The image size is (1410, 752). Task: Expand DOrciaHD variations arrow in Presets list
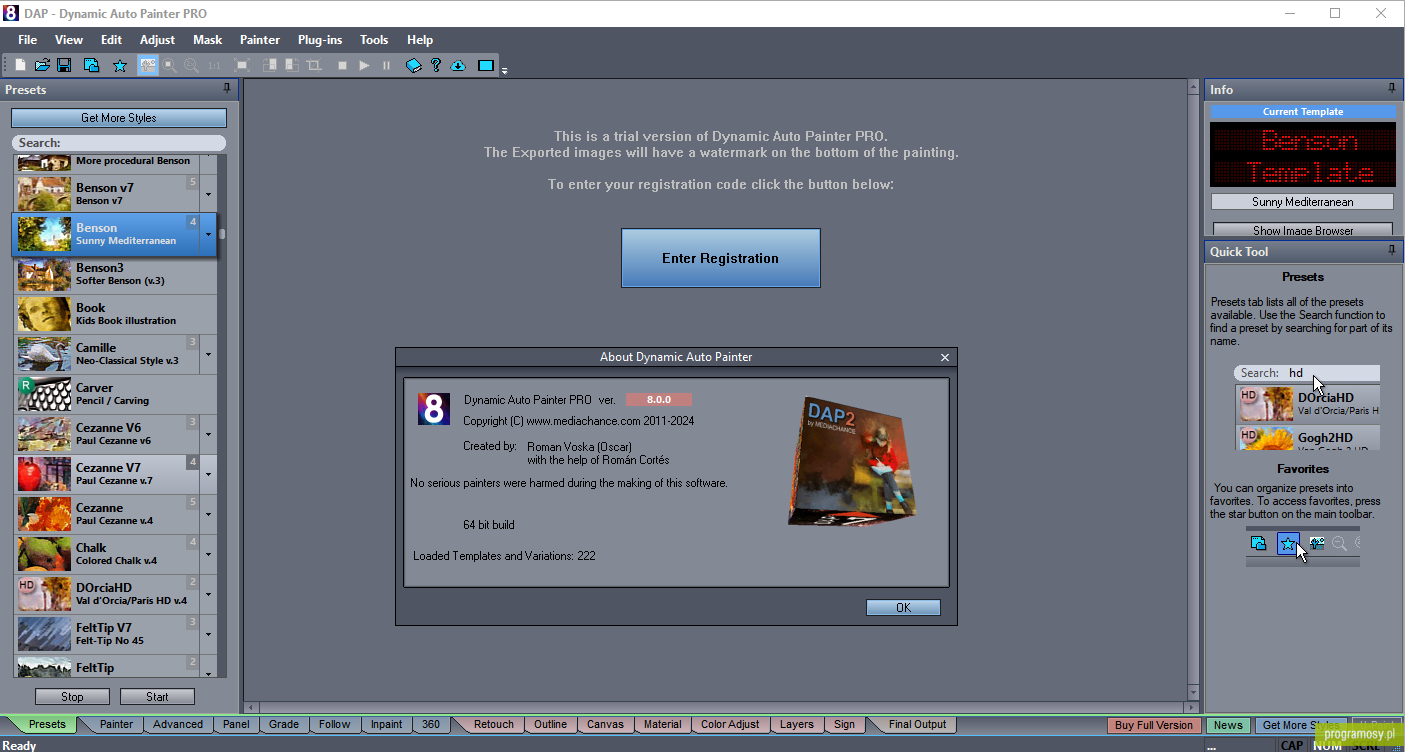click(x=208, y=594)
